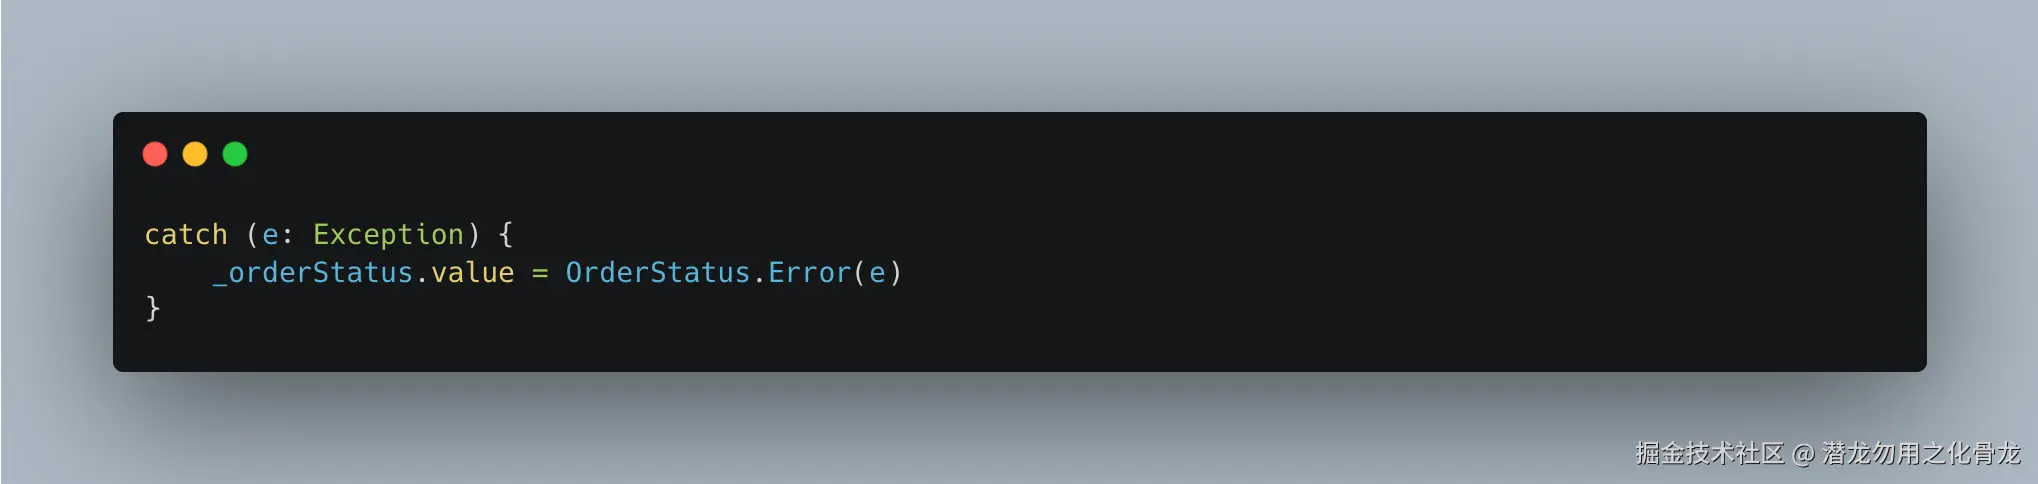This screenshot has height=484, width=2038.
Task: Click the 掘金技术社区 watermark text
Action: [x=1709, y=454]
